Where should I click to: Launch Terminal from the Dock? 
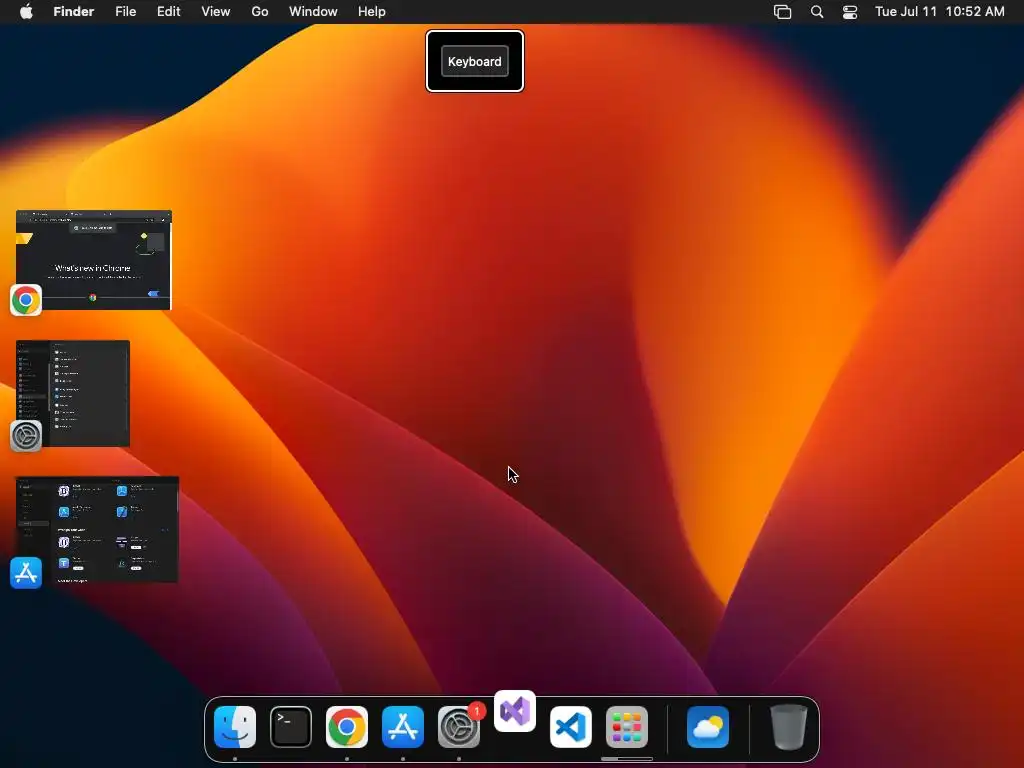291,727
